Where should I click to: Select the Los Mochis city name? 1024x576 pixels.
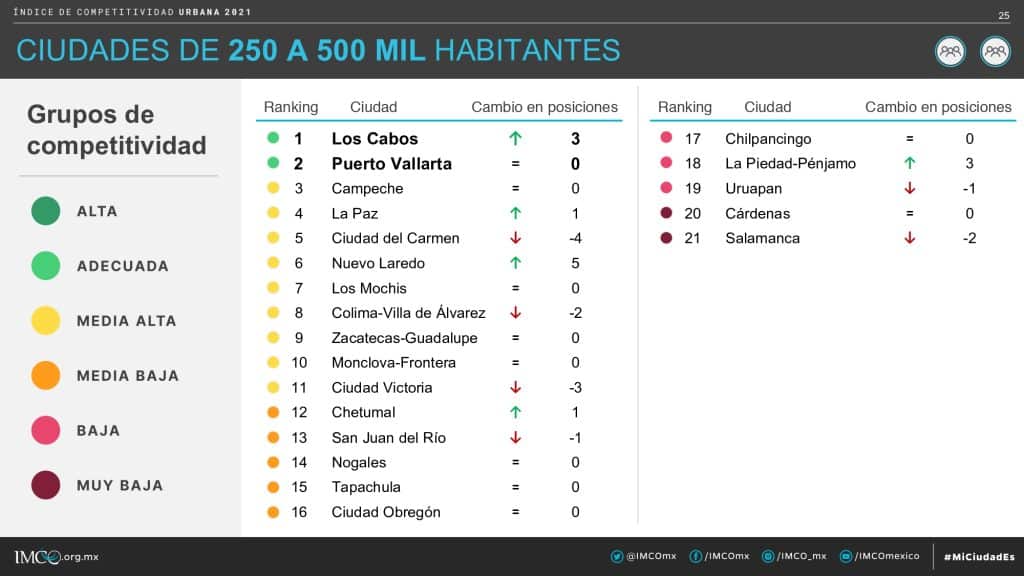click(369, 288)
